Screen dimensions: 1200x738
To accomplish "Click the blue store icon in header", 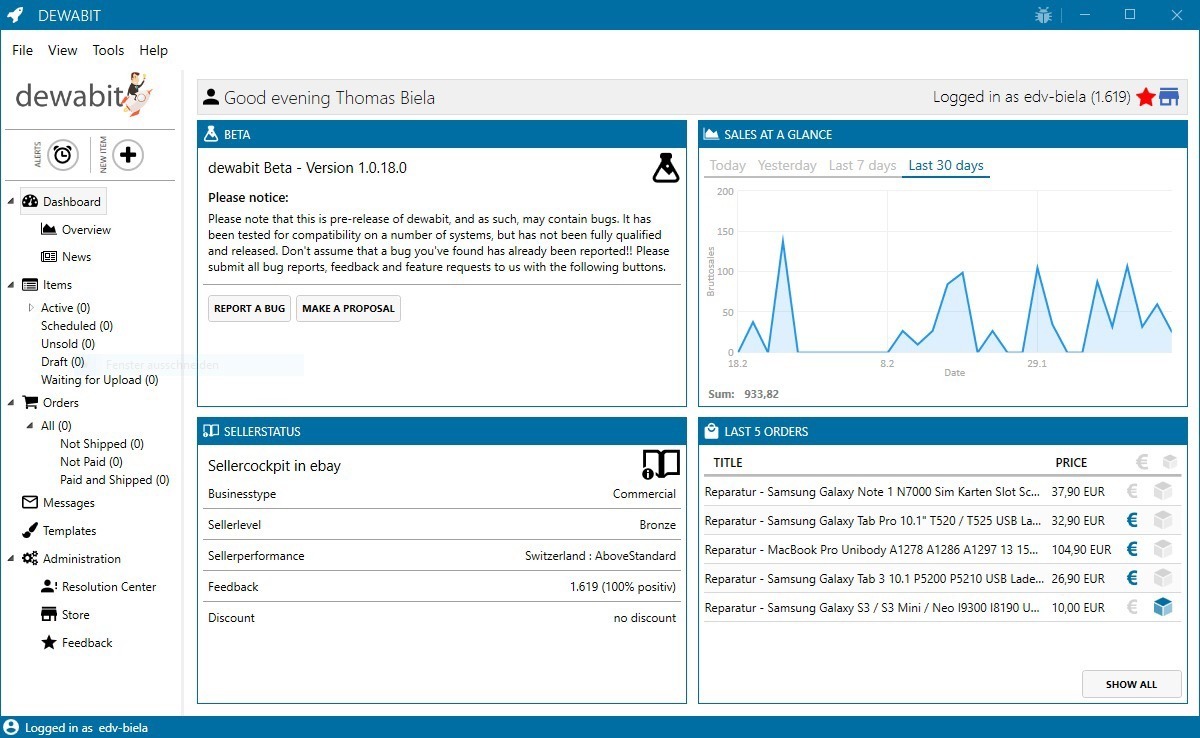I will [x=1169, y=97].
